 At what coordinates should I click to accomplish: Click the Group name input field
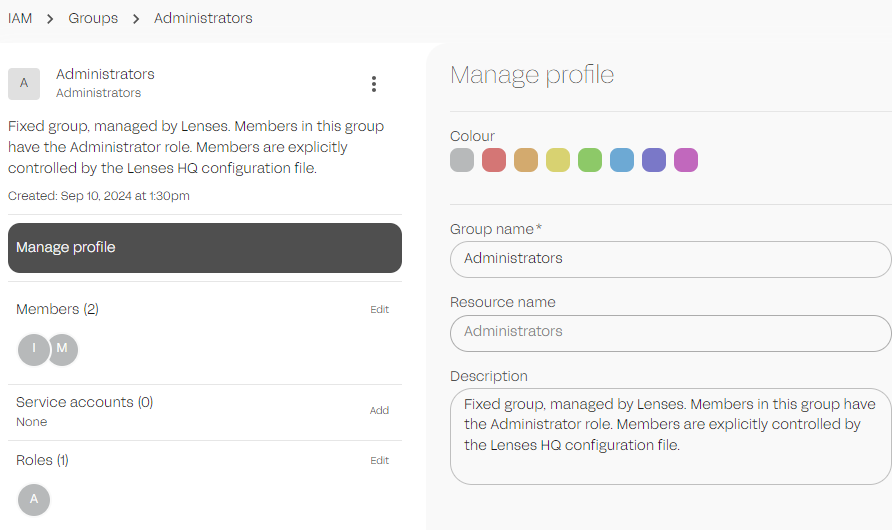tap(670, 259)
